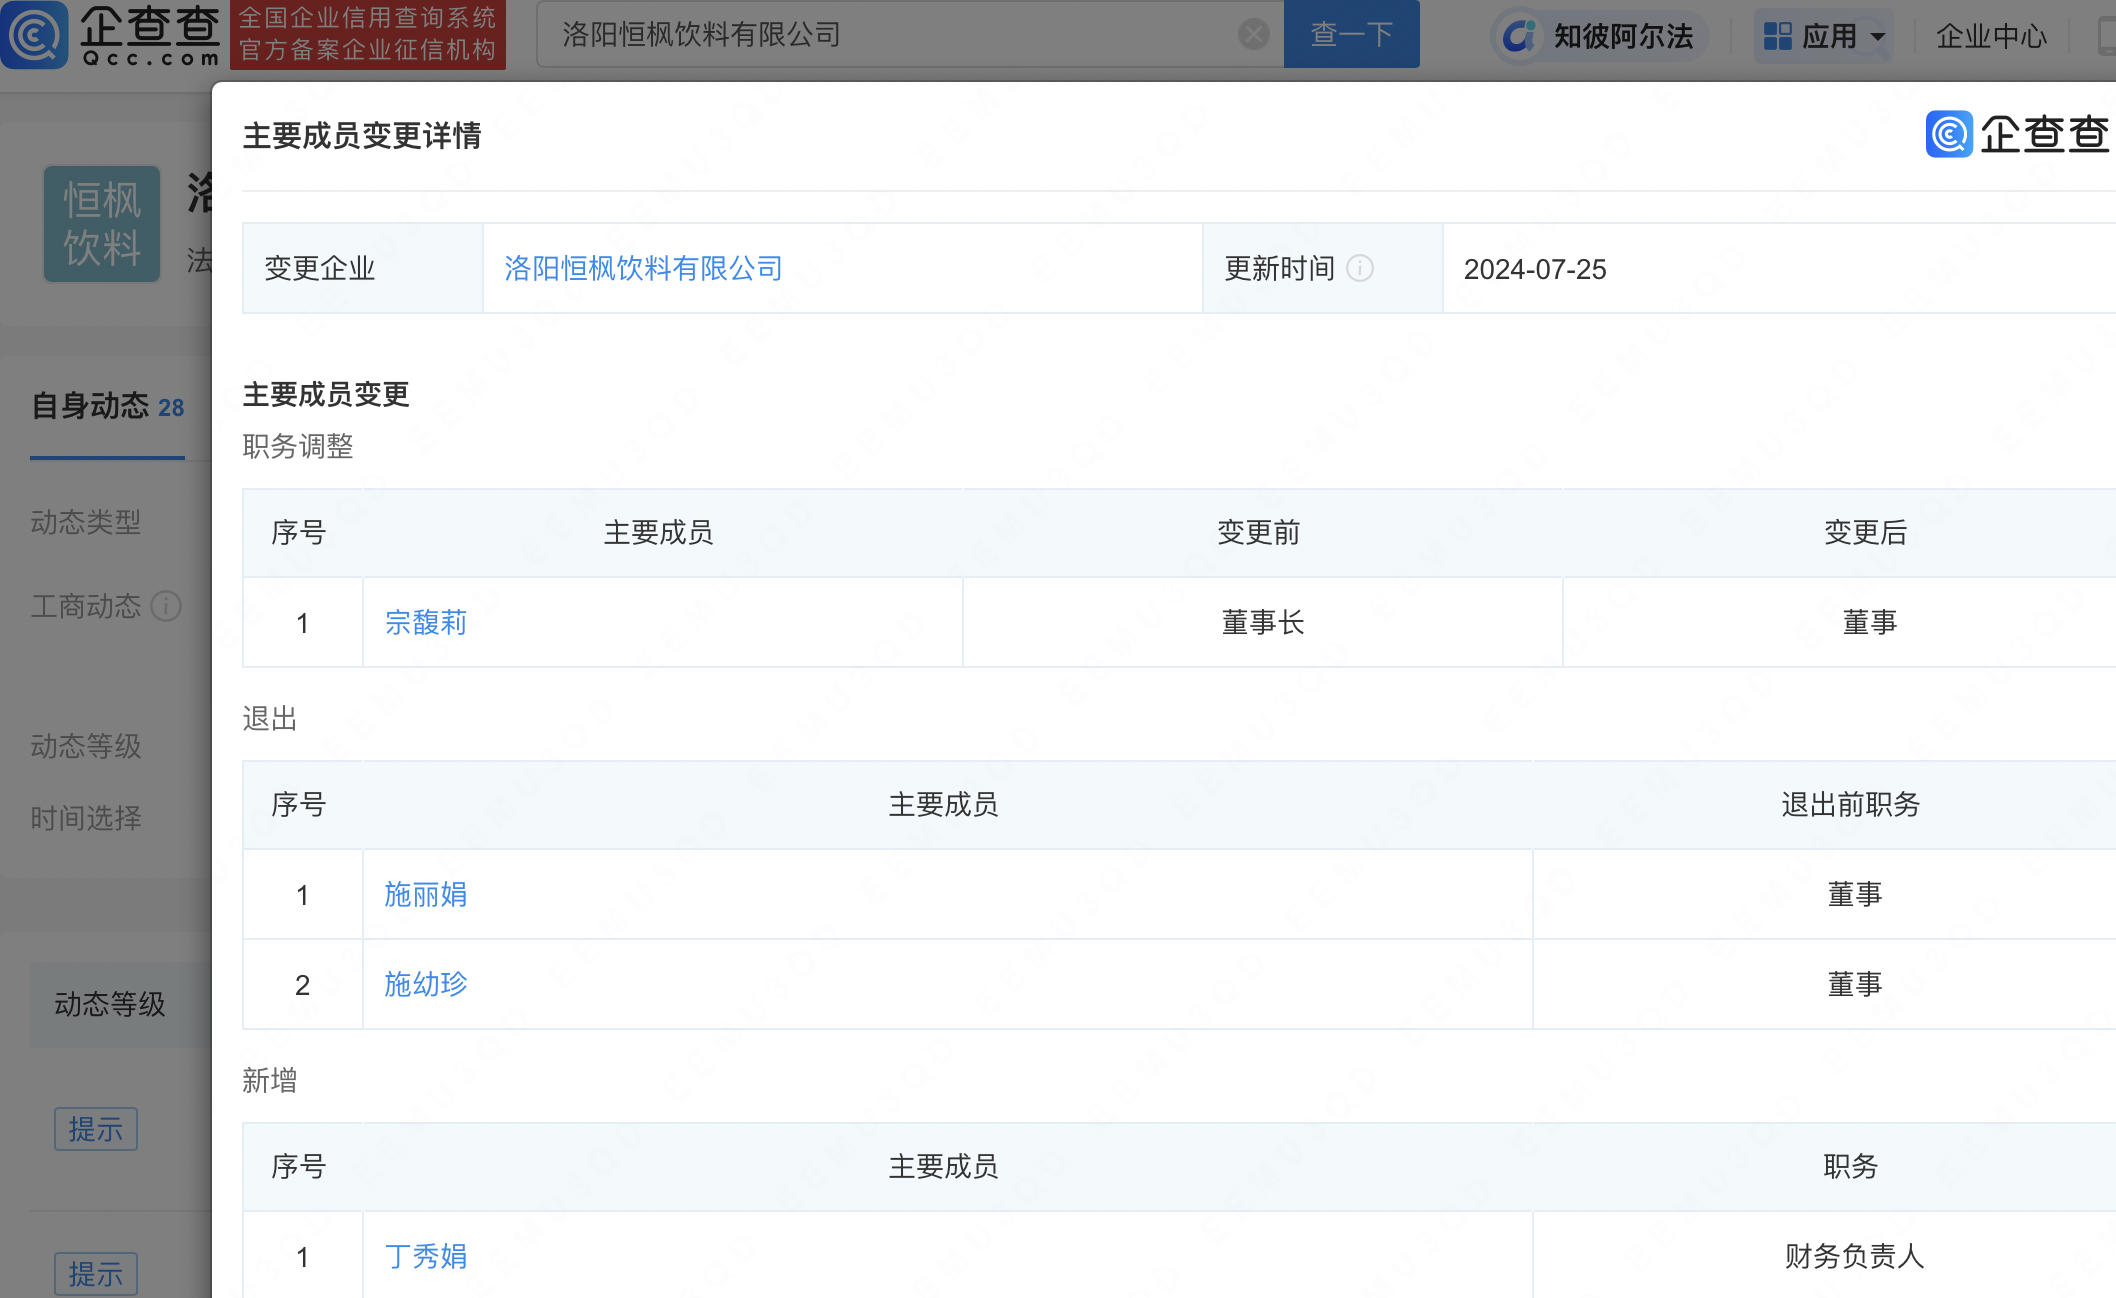Screen dimensions: 2116x1298
Task: Click the 工商动态 filter option
Action: click(86, 606)
